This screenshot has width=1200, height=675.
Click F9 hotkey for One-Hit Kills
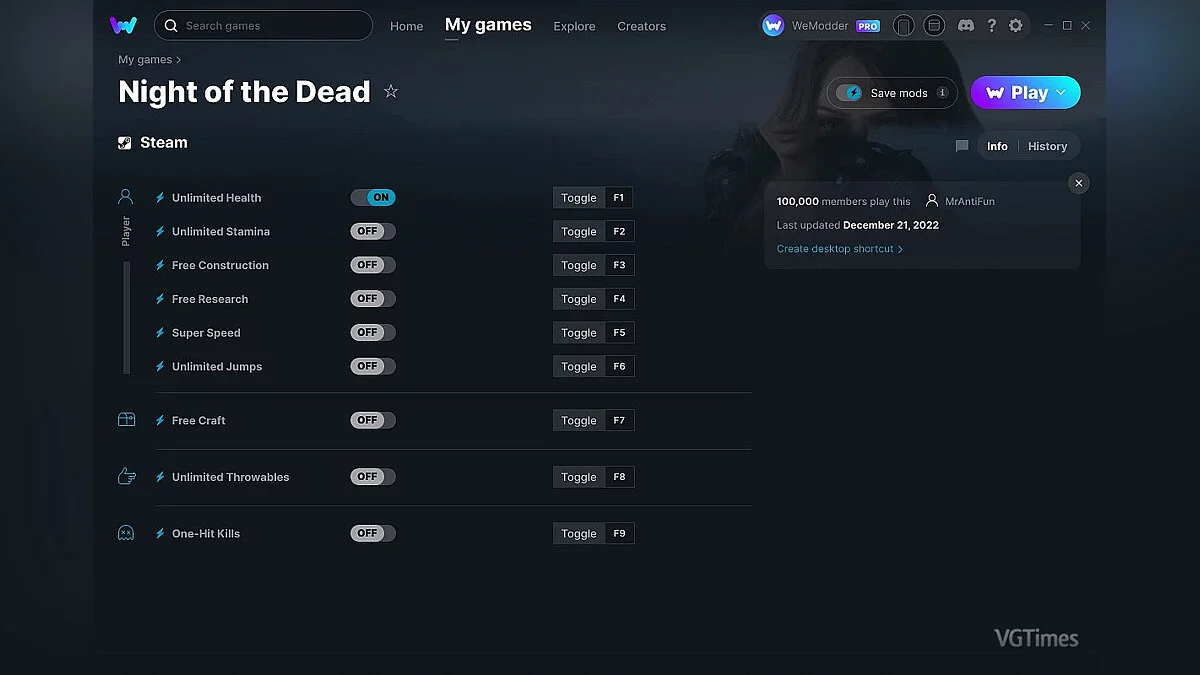point(620,533)
